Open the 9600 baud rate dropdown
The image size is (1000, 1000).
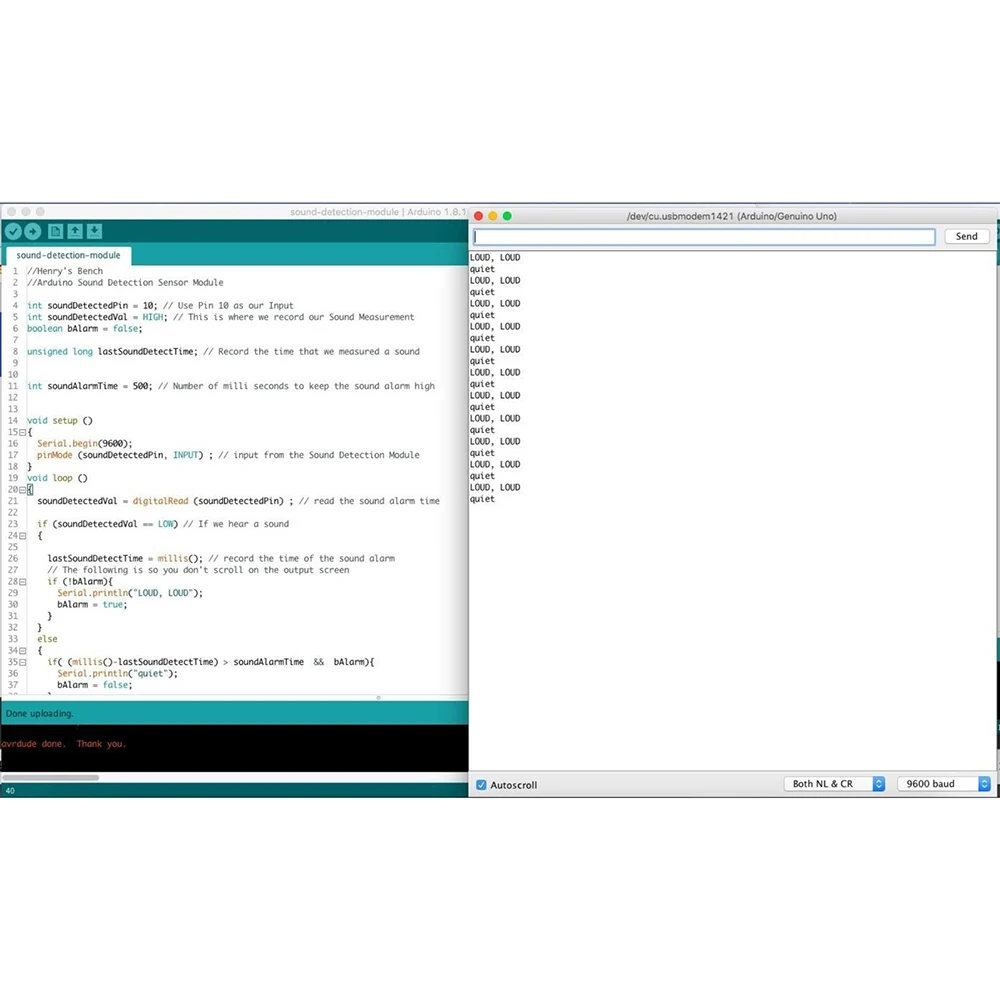943,784
